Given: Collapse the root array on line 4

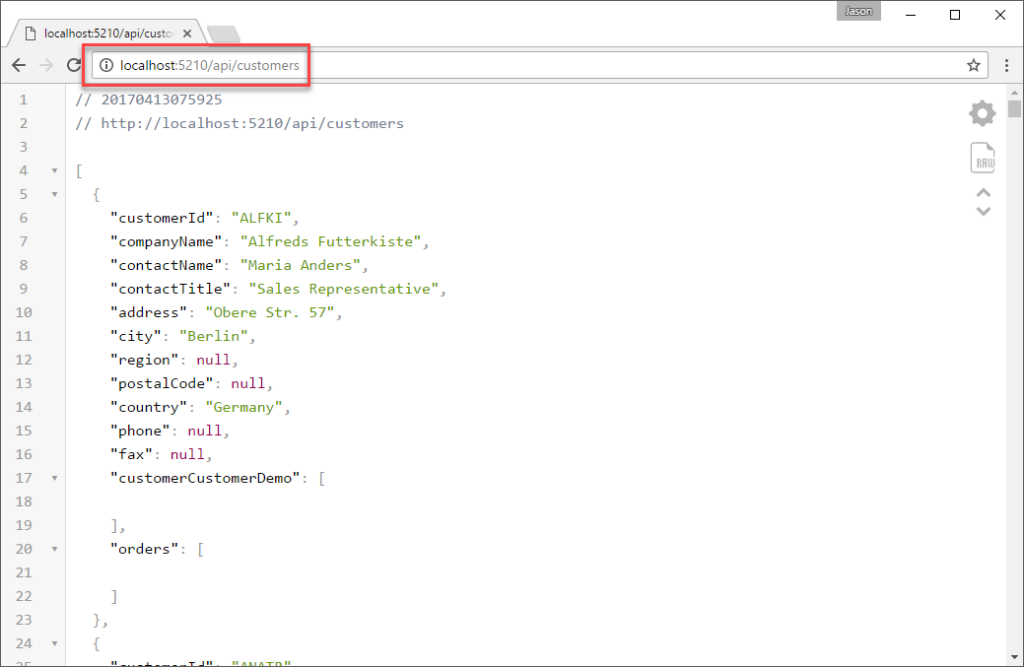Looking at the screenshot, I should 55,170.
